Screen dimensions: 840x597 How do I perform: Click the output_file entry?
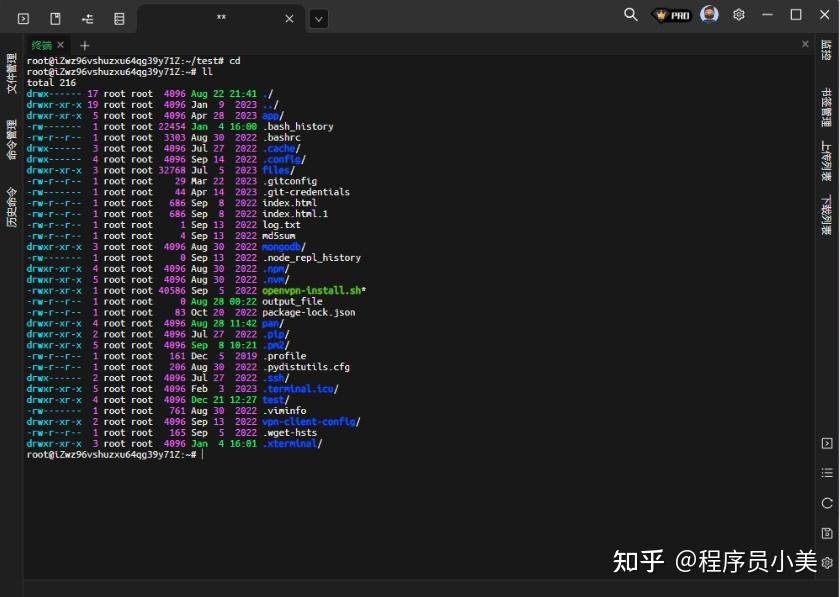click(x=292, y=301)
